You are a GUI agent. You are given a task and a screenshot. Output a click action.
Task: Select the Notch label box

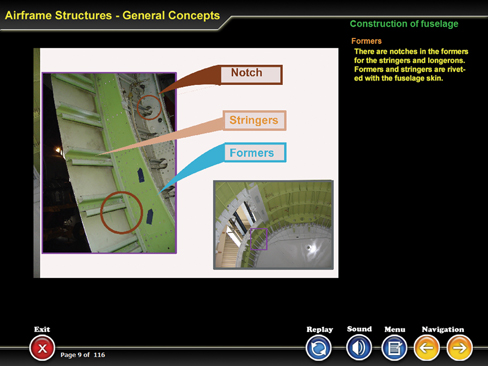[251, 75]
